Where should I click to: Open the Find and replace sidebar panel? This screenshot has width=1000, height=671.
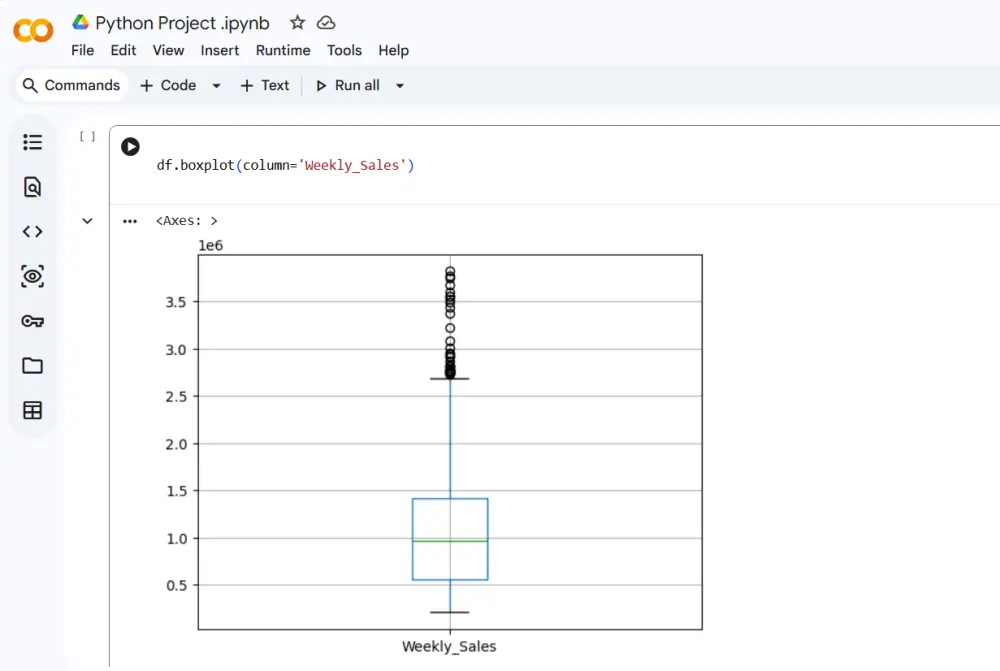[x=33, y=187]
